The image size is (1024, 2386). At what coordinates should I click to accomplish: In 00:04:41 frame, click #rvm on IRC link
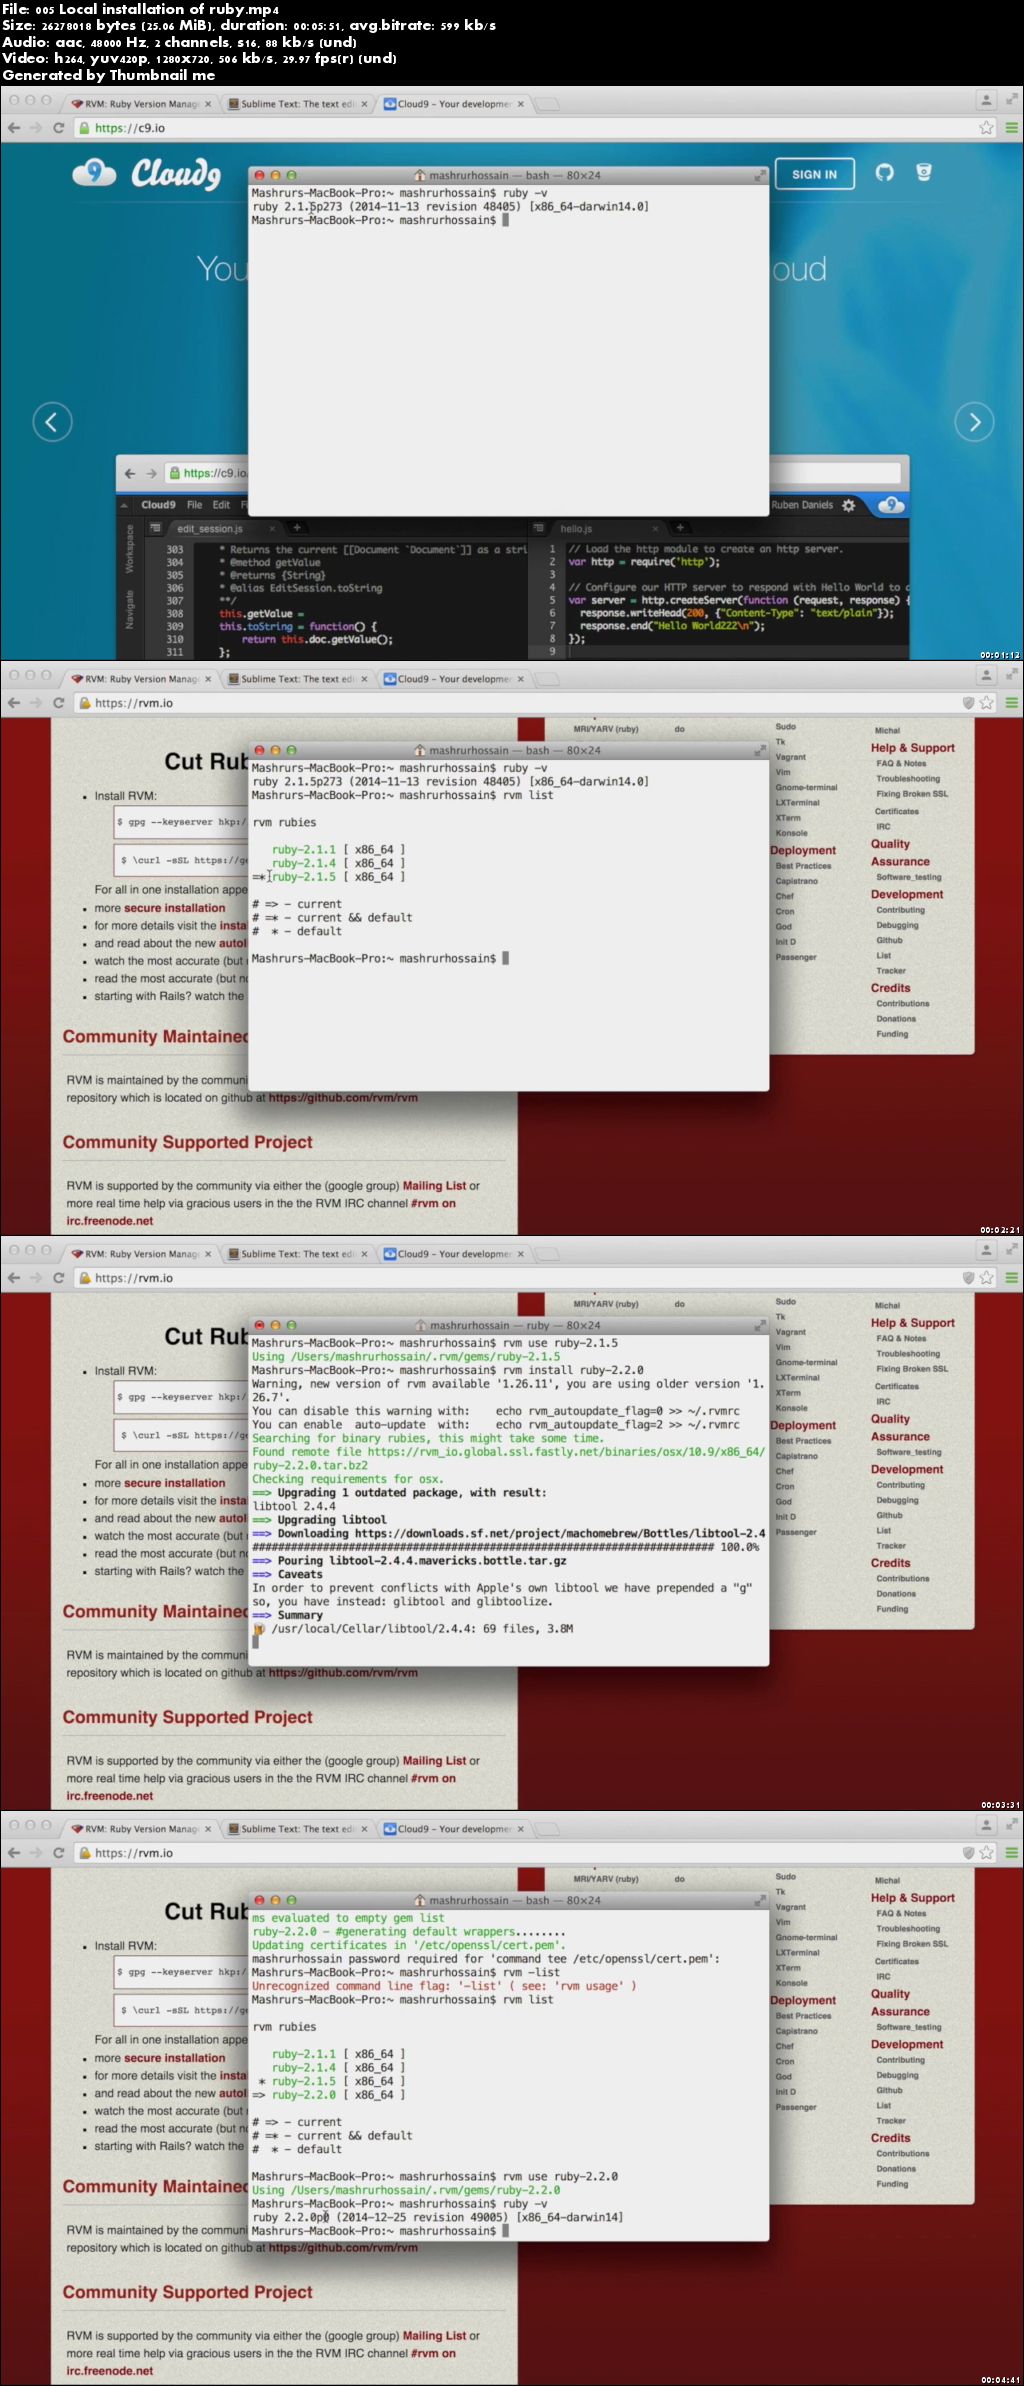click(x=433, y=2353)
